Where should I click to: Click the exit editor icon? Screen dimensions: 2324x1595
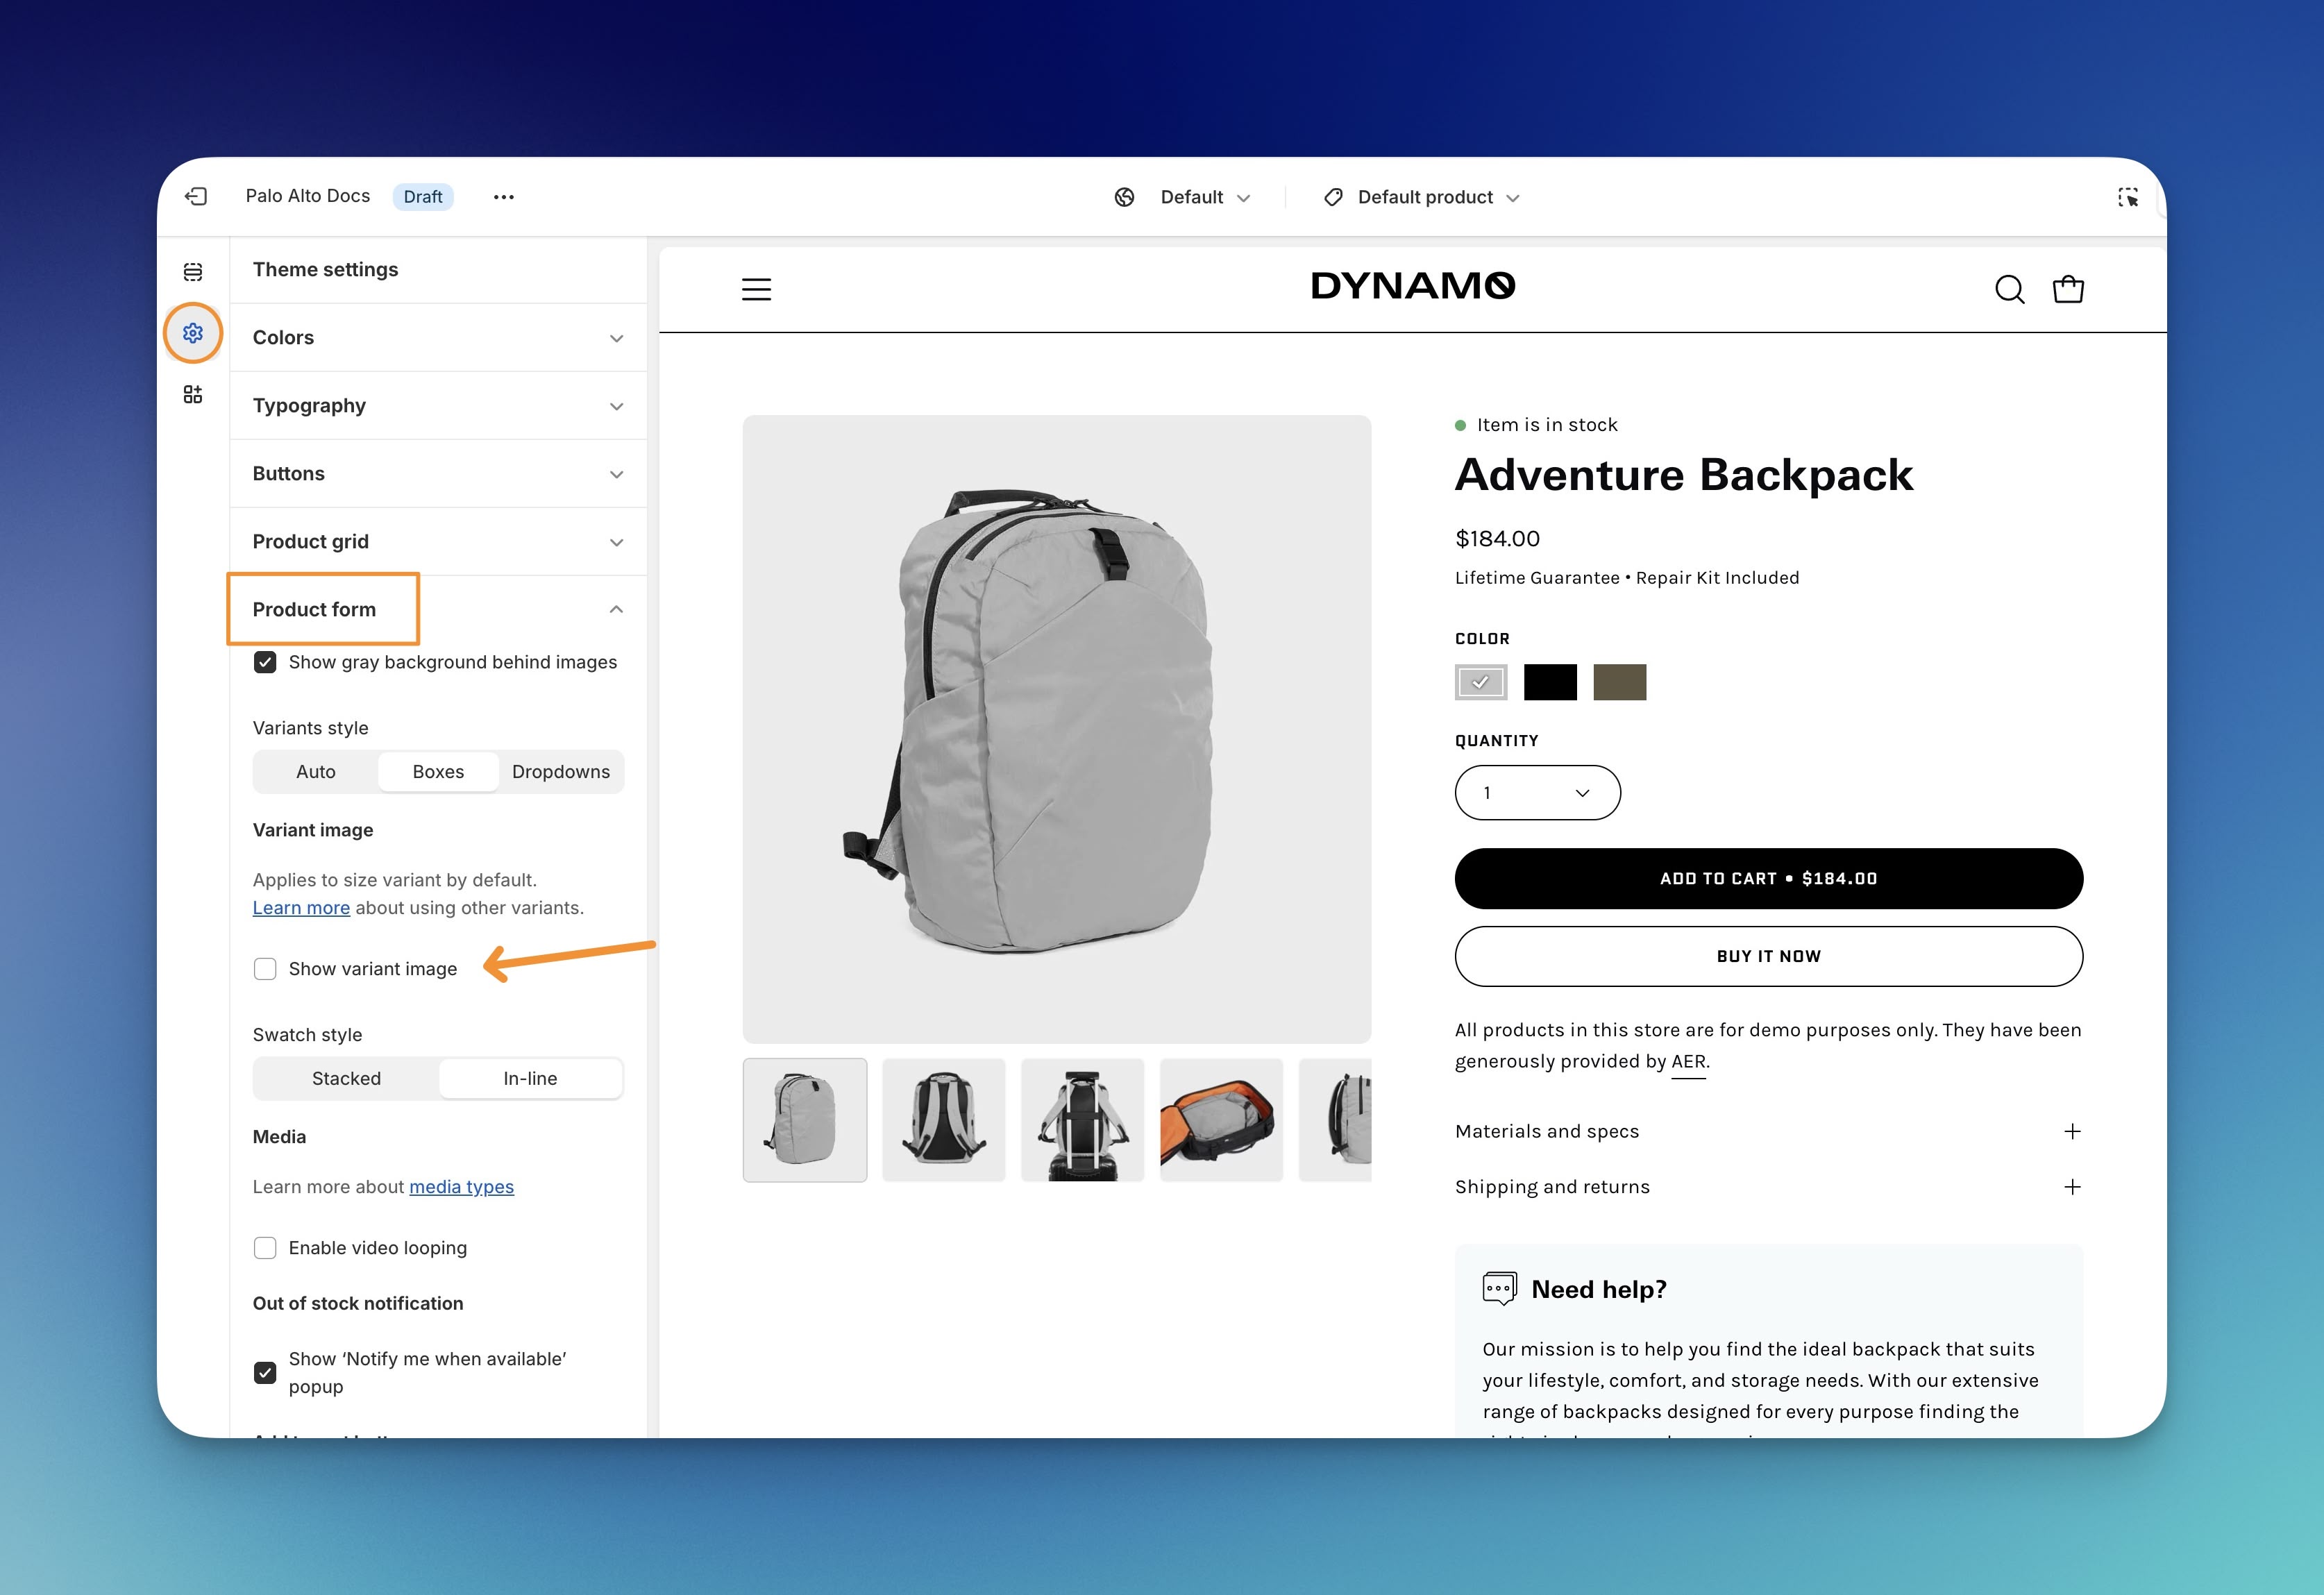pos(196,196)
